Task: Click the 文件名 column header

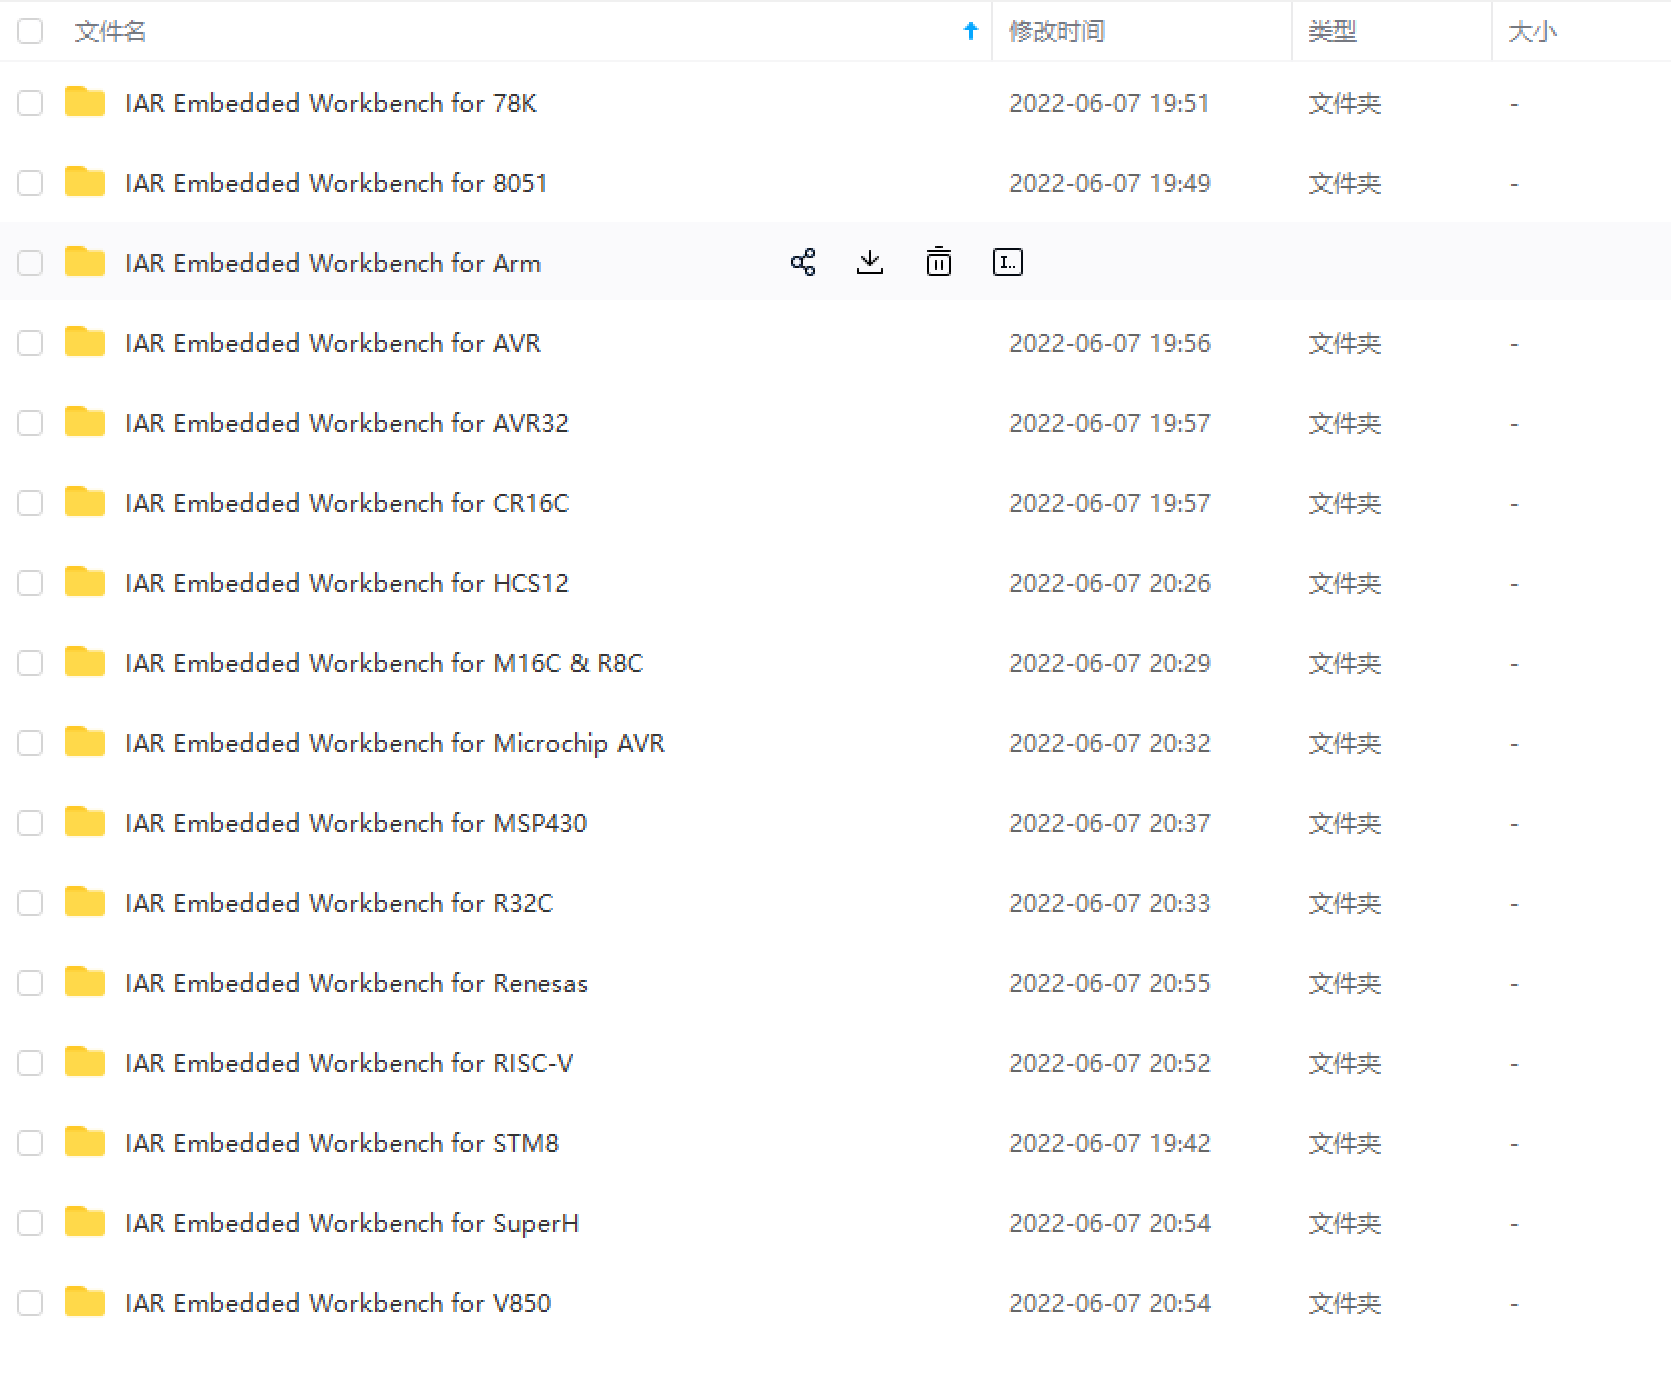Action: 110,31
